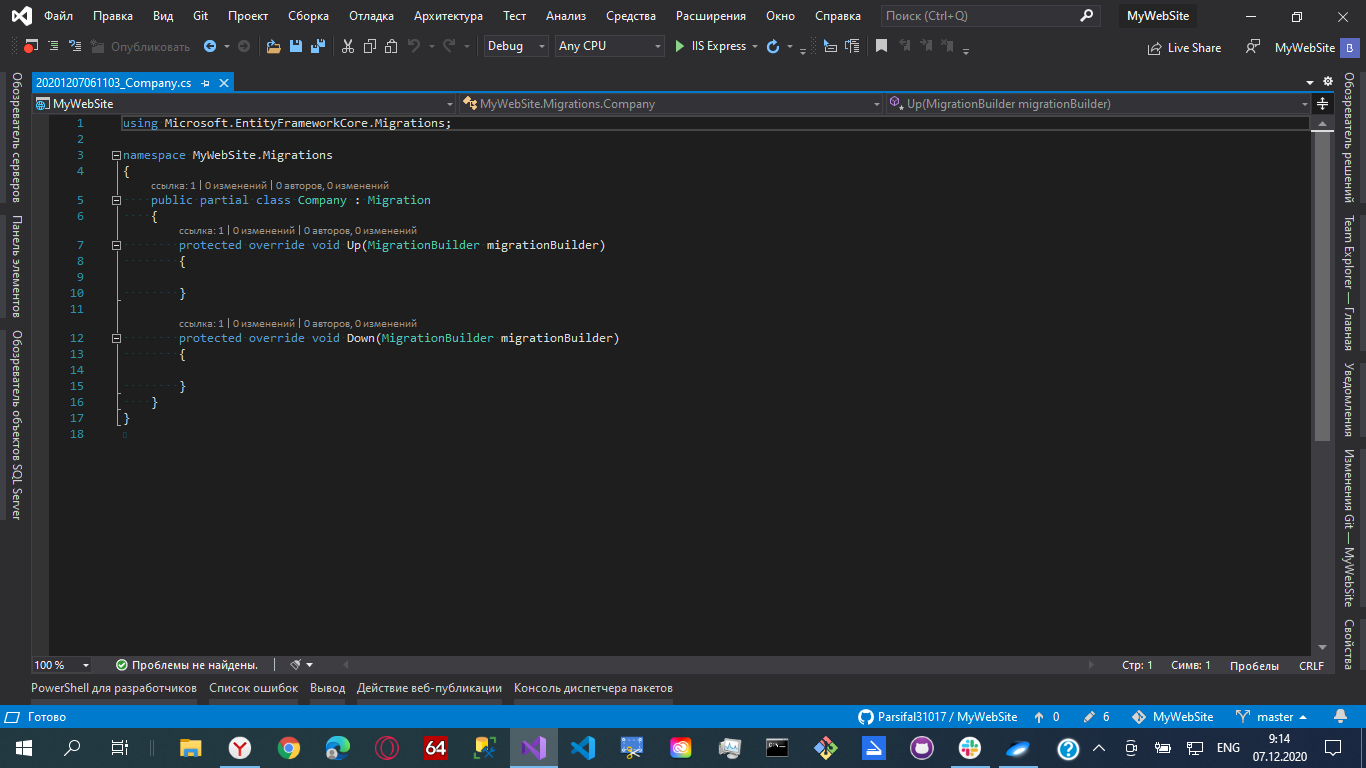Click the Проблемы не найдены status indicator
Image resolution: width=1366 pixels, height=768 pixels.
click(x=187, y=665)
